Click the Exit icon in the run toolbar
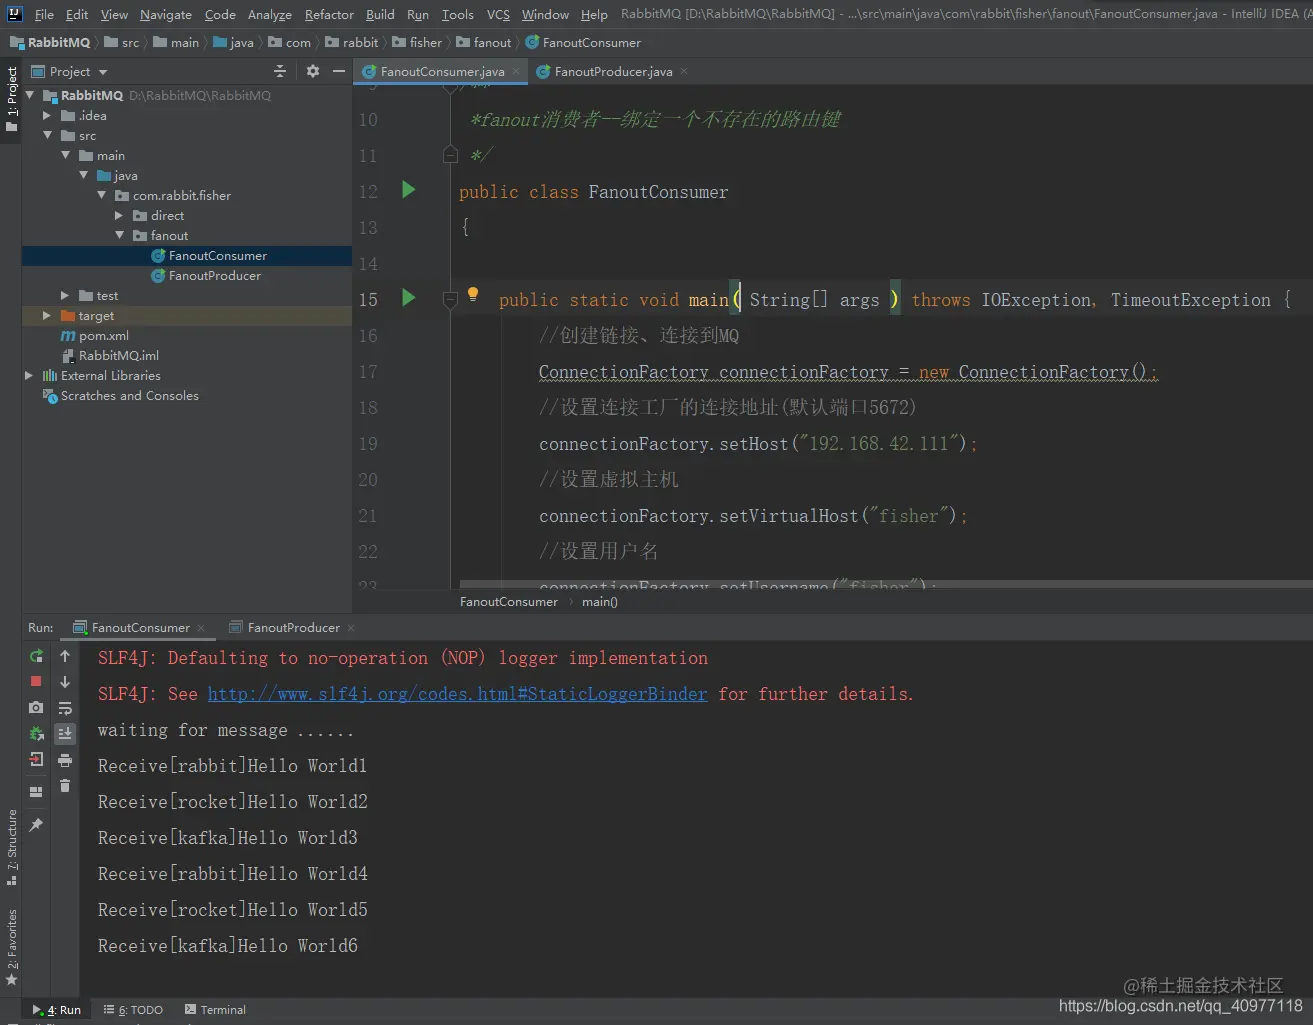Viewport: 1313px width, 1025px height. [36, 759]
